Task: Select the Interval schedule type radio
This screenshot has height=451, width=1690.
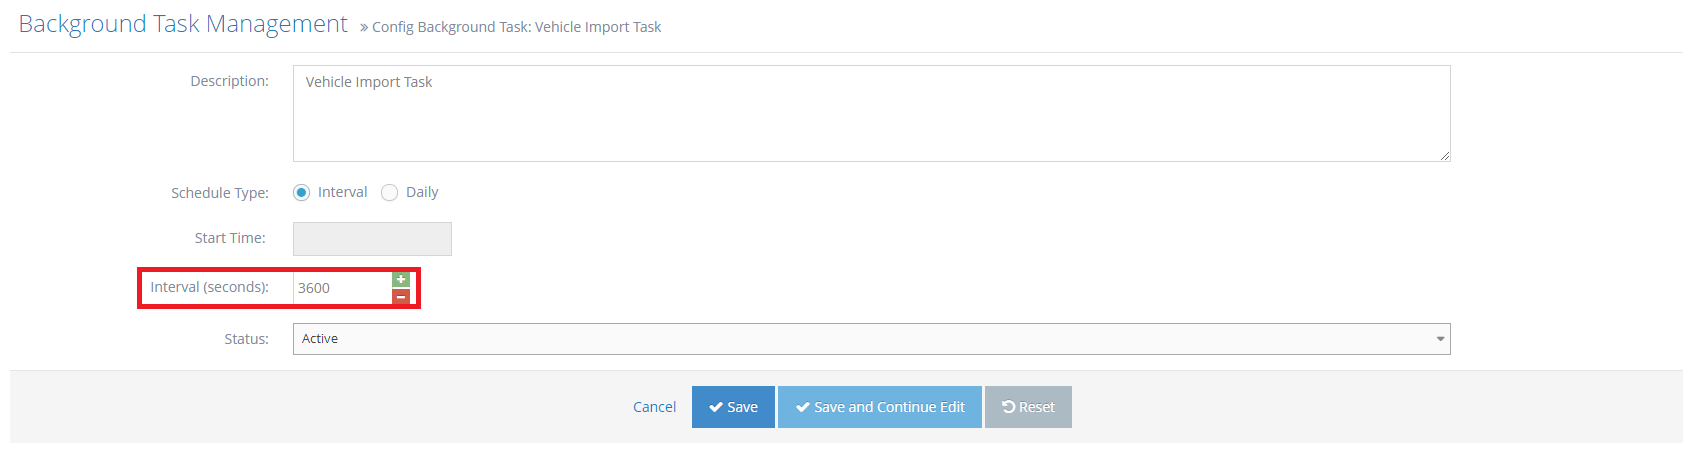Action: (x=301, y=193)
